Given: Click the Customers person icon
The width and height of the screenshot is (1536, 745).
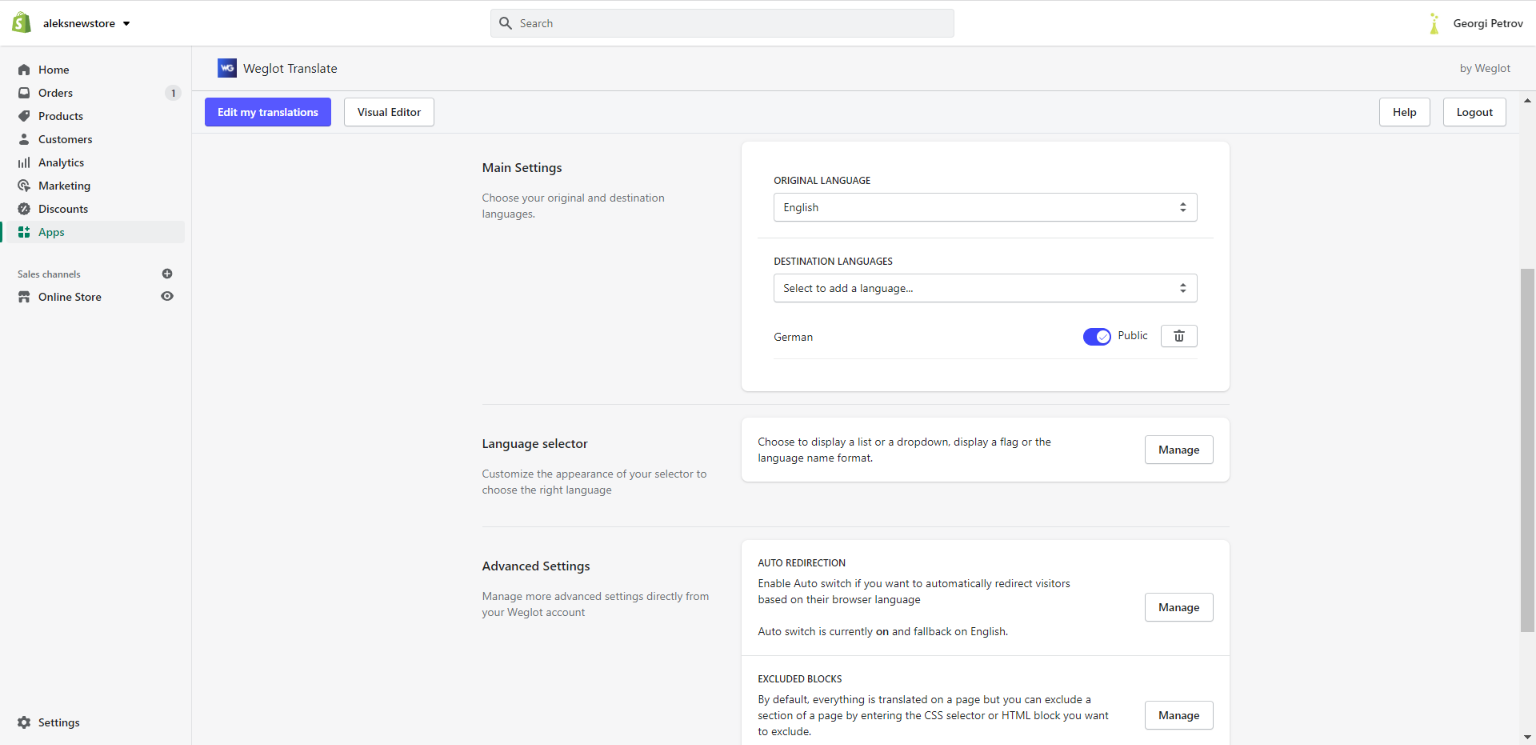Looking at the screenshot, I should pos(24,139).
